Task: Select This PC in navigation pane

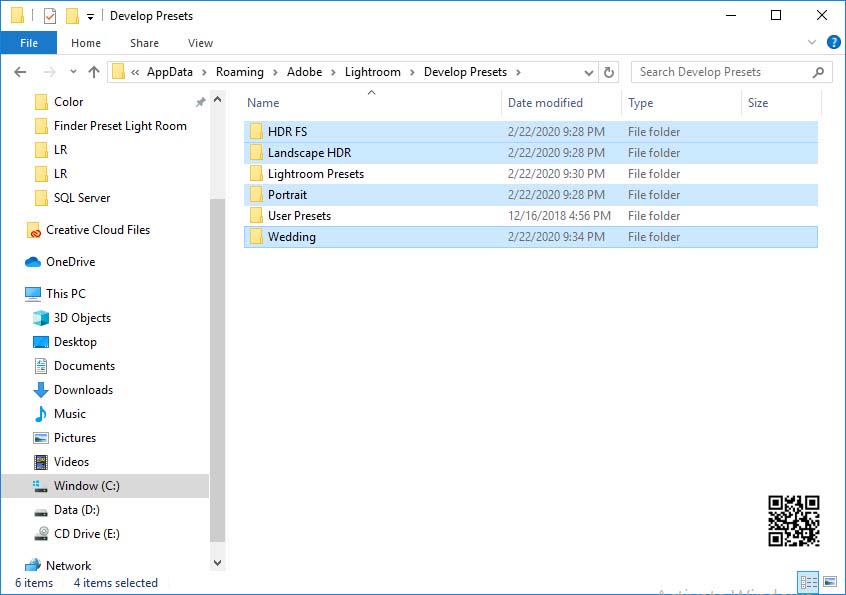Action: tap(65, 293)
